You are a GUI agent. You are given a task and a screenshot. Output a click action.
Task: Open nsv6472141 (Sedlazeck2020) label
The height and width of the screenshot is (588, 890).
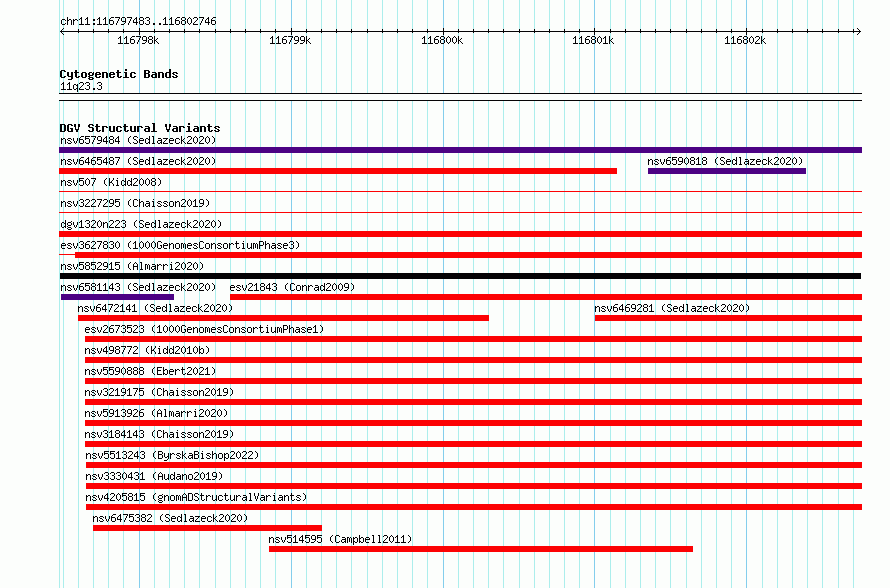pyautogui.click(x=155, y=308)
